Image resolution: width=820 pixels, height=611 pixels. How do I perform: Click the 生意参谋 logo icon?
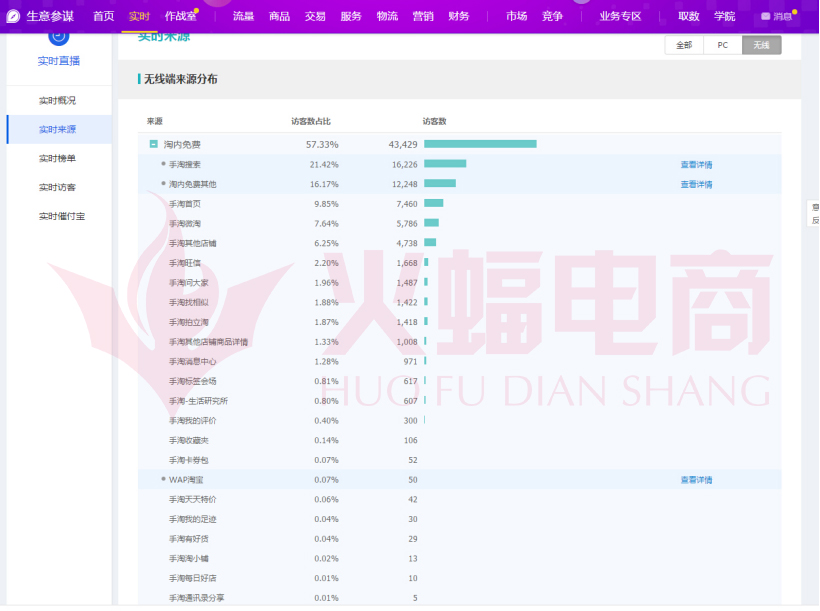13,16
